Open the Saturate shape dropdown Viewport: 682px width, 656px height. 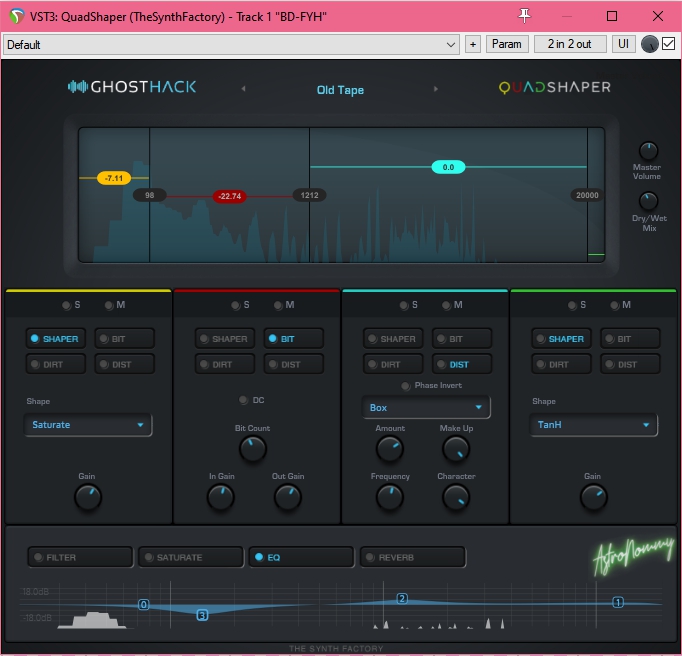[x=88, y=425]
